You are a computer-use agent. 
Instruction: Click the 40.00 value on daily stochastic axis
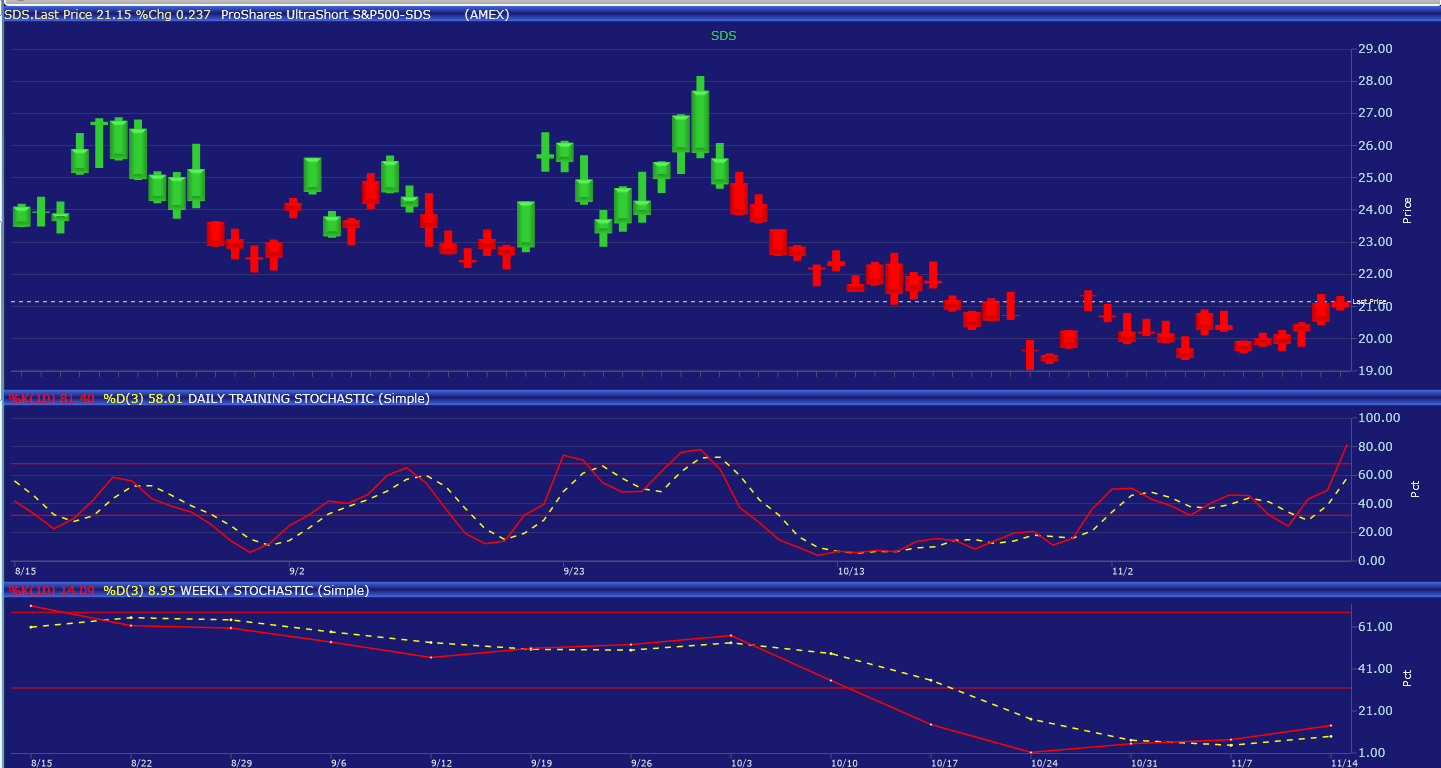click(x=1375, y=503)
